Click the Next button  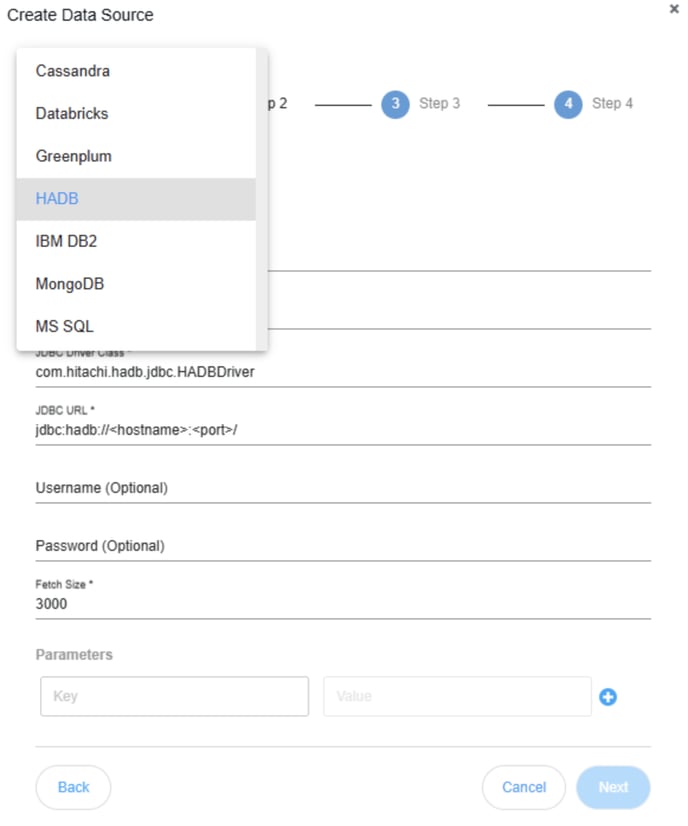pyautogui.click(x=613, y=787)
